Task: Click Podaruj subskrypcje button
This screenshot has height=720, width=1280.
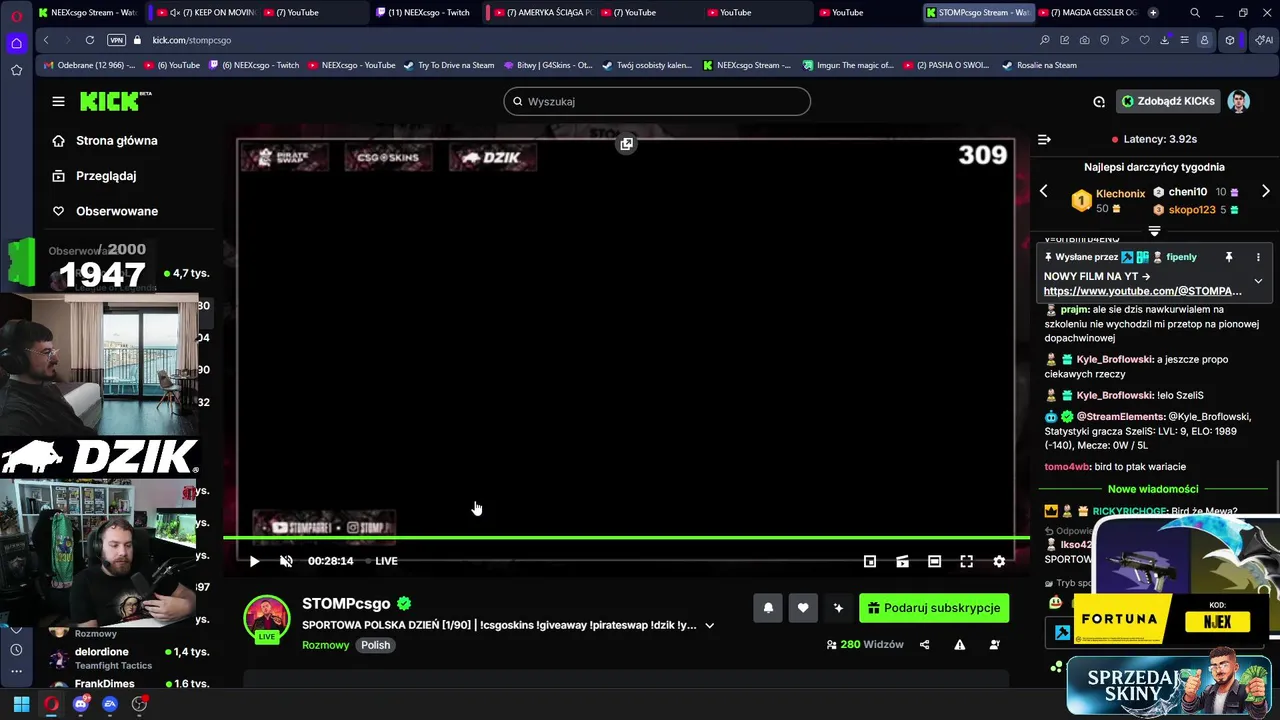Action: 934,608
